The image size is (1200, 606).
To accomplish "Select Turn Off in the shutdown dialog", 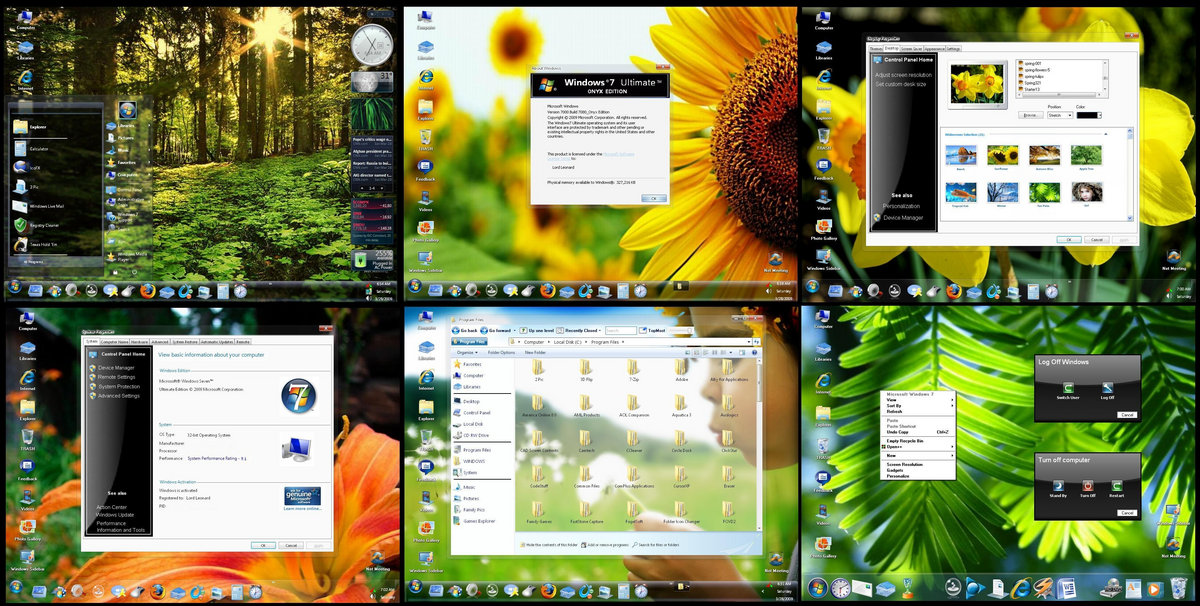I will click(1087, 486).
